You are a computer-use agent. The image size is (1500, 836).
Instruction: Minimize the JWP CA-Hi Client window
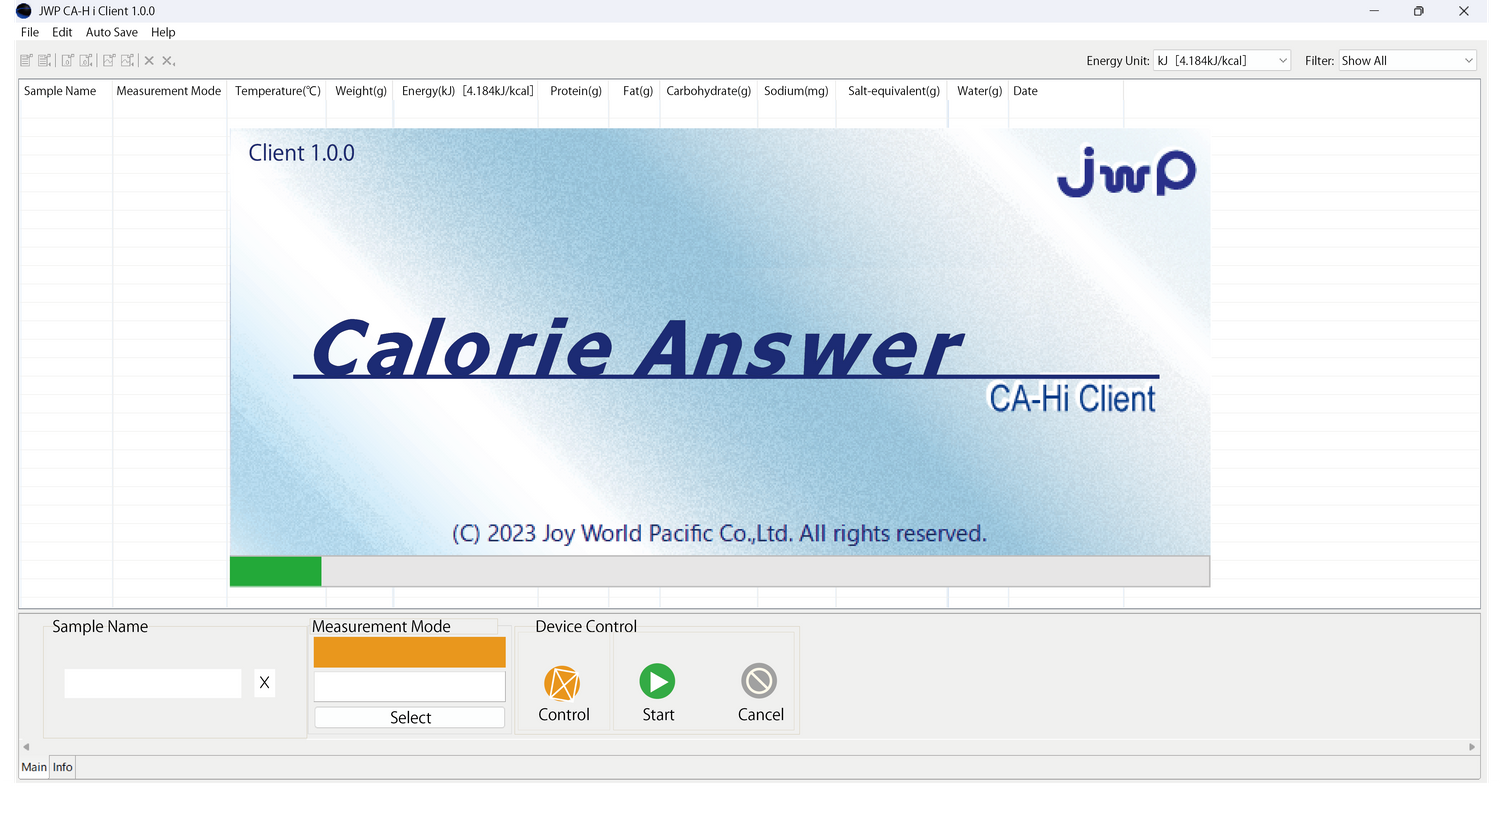tap(1374, 11)
